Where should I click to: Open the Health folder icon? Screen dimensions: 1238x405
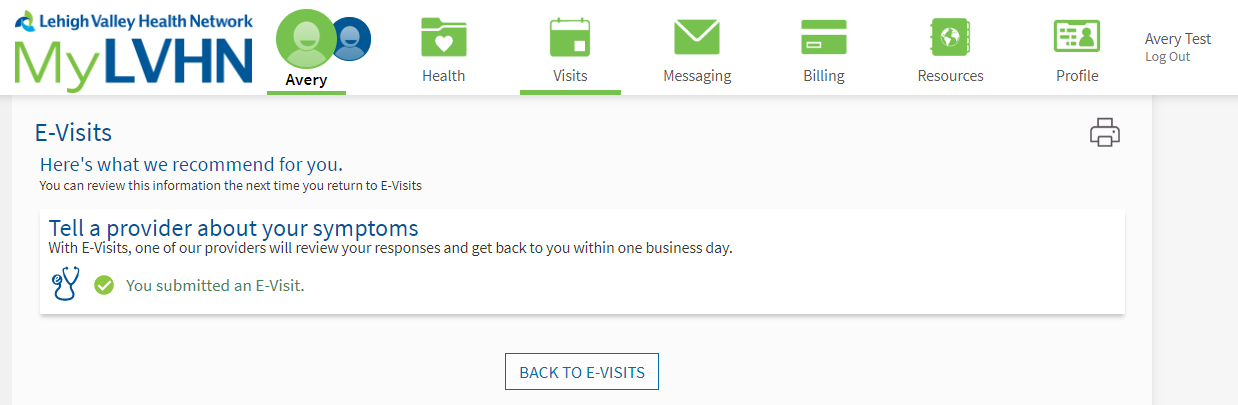point(443,38)
